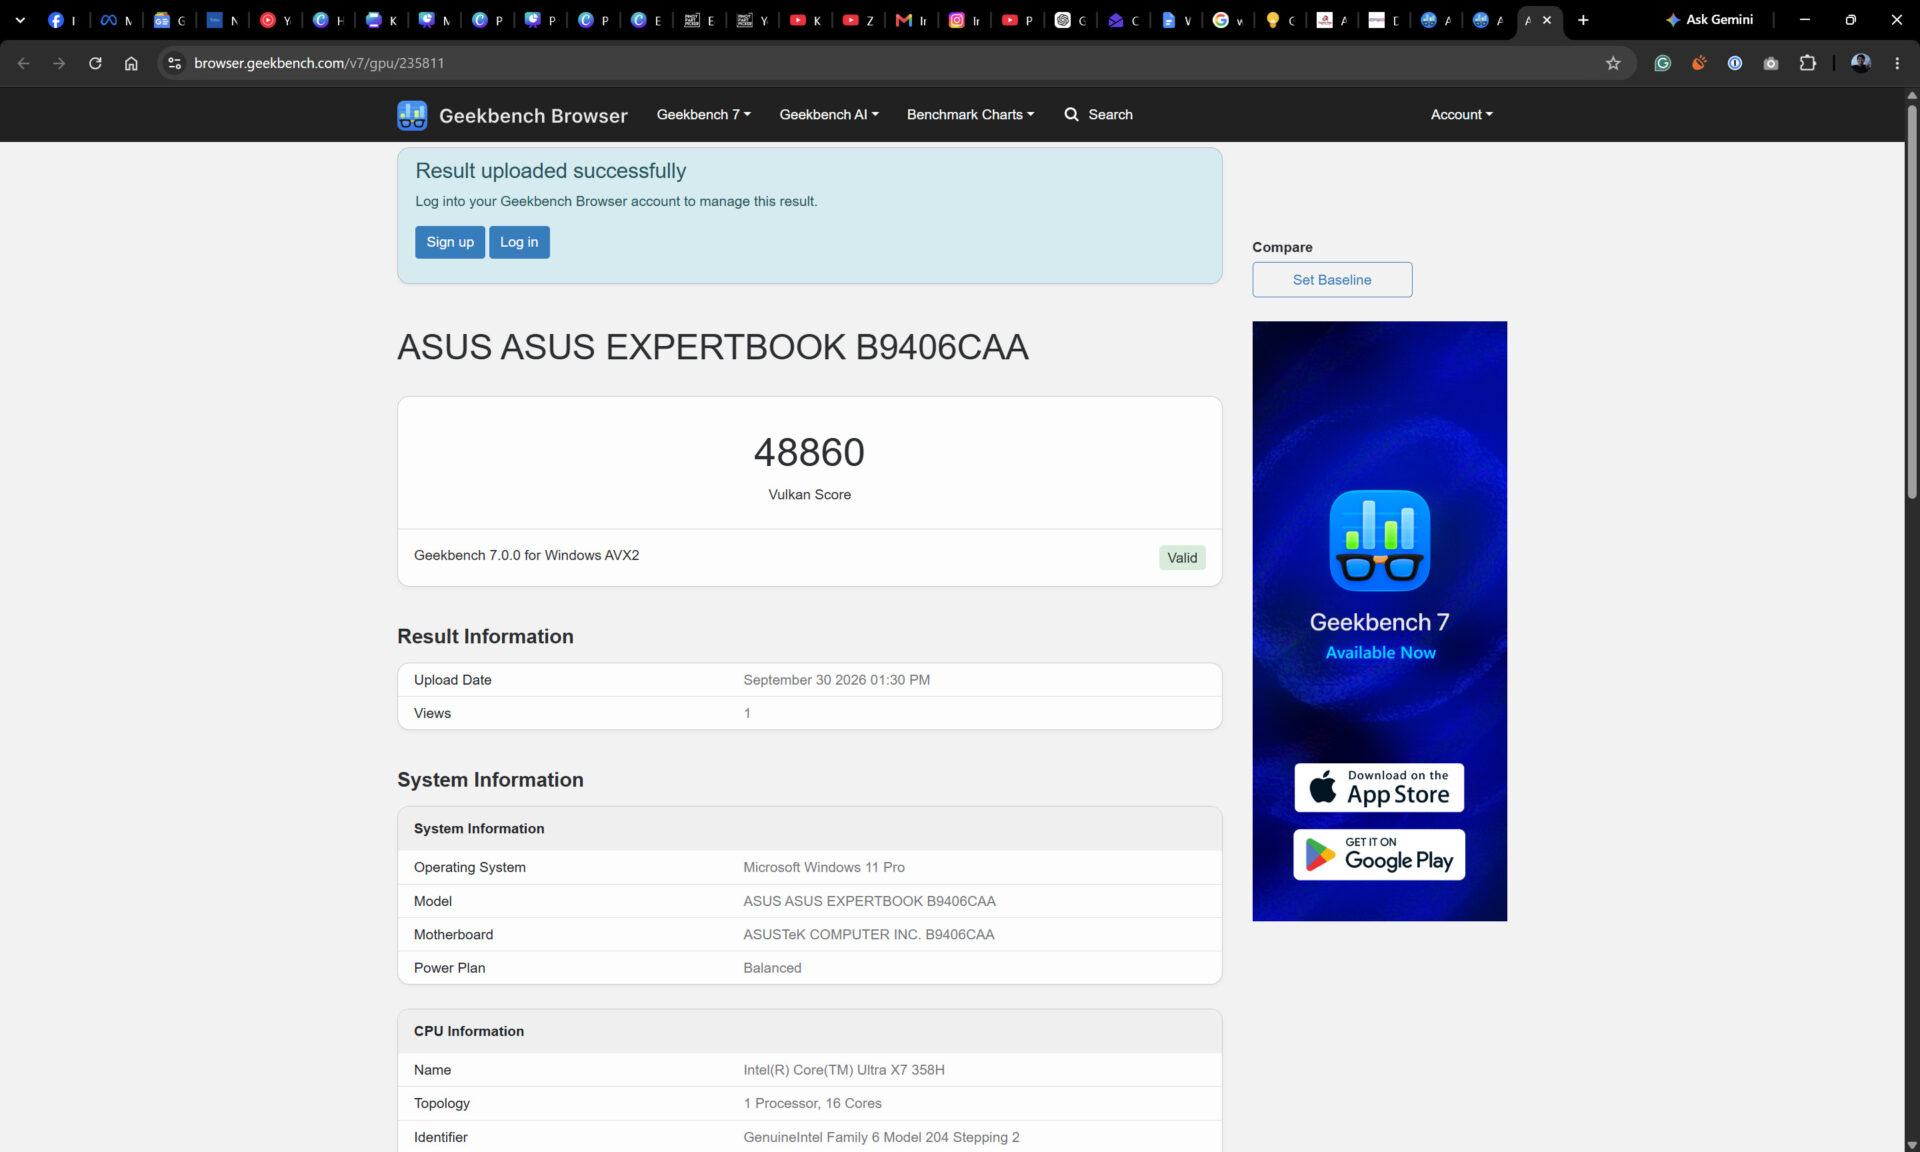Open the profile avatar icon
This screenshot has width=1920, height=1152.
(x=1861, y=63)
